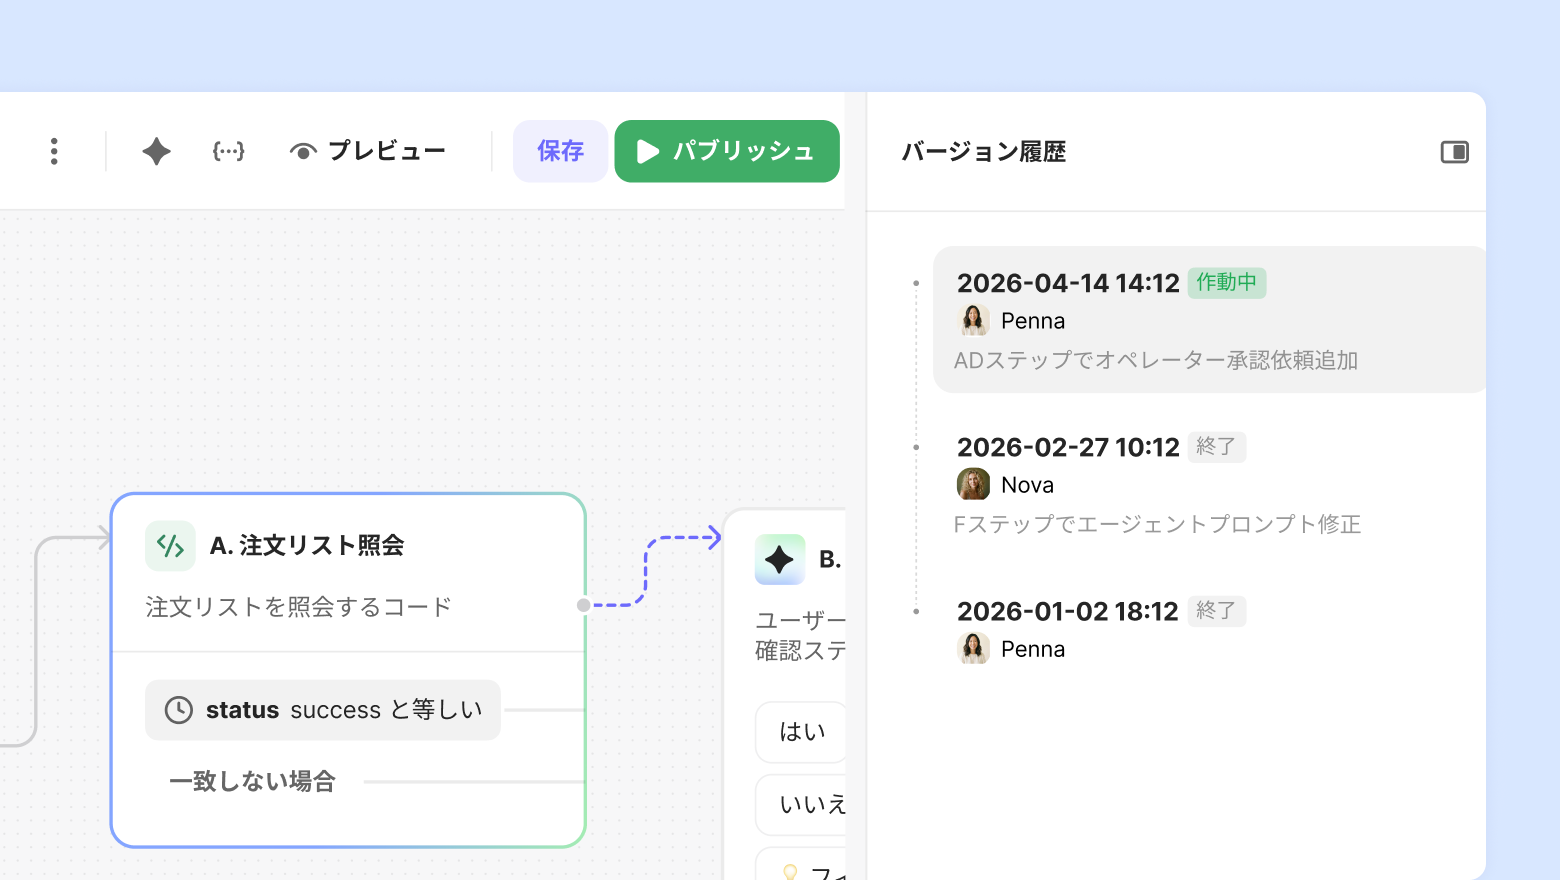
Task: Click the 保存 save button
Action: pyautogui.click(x=560, y=151)
